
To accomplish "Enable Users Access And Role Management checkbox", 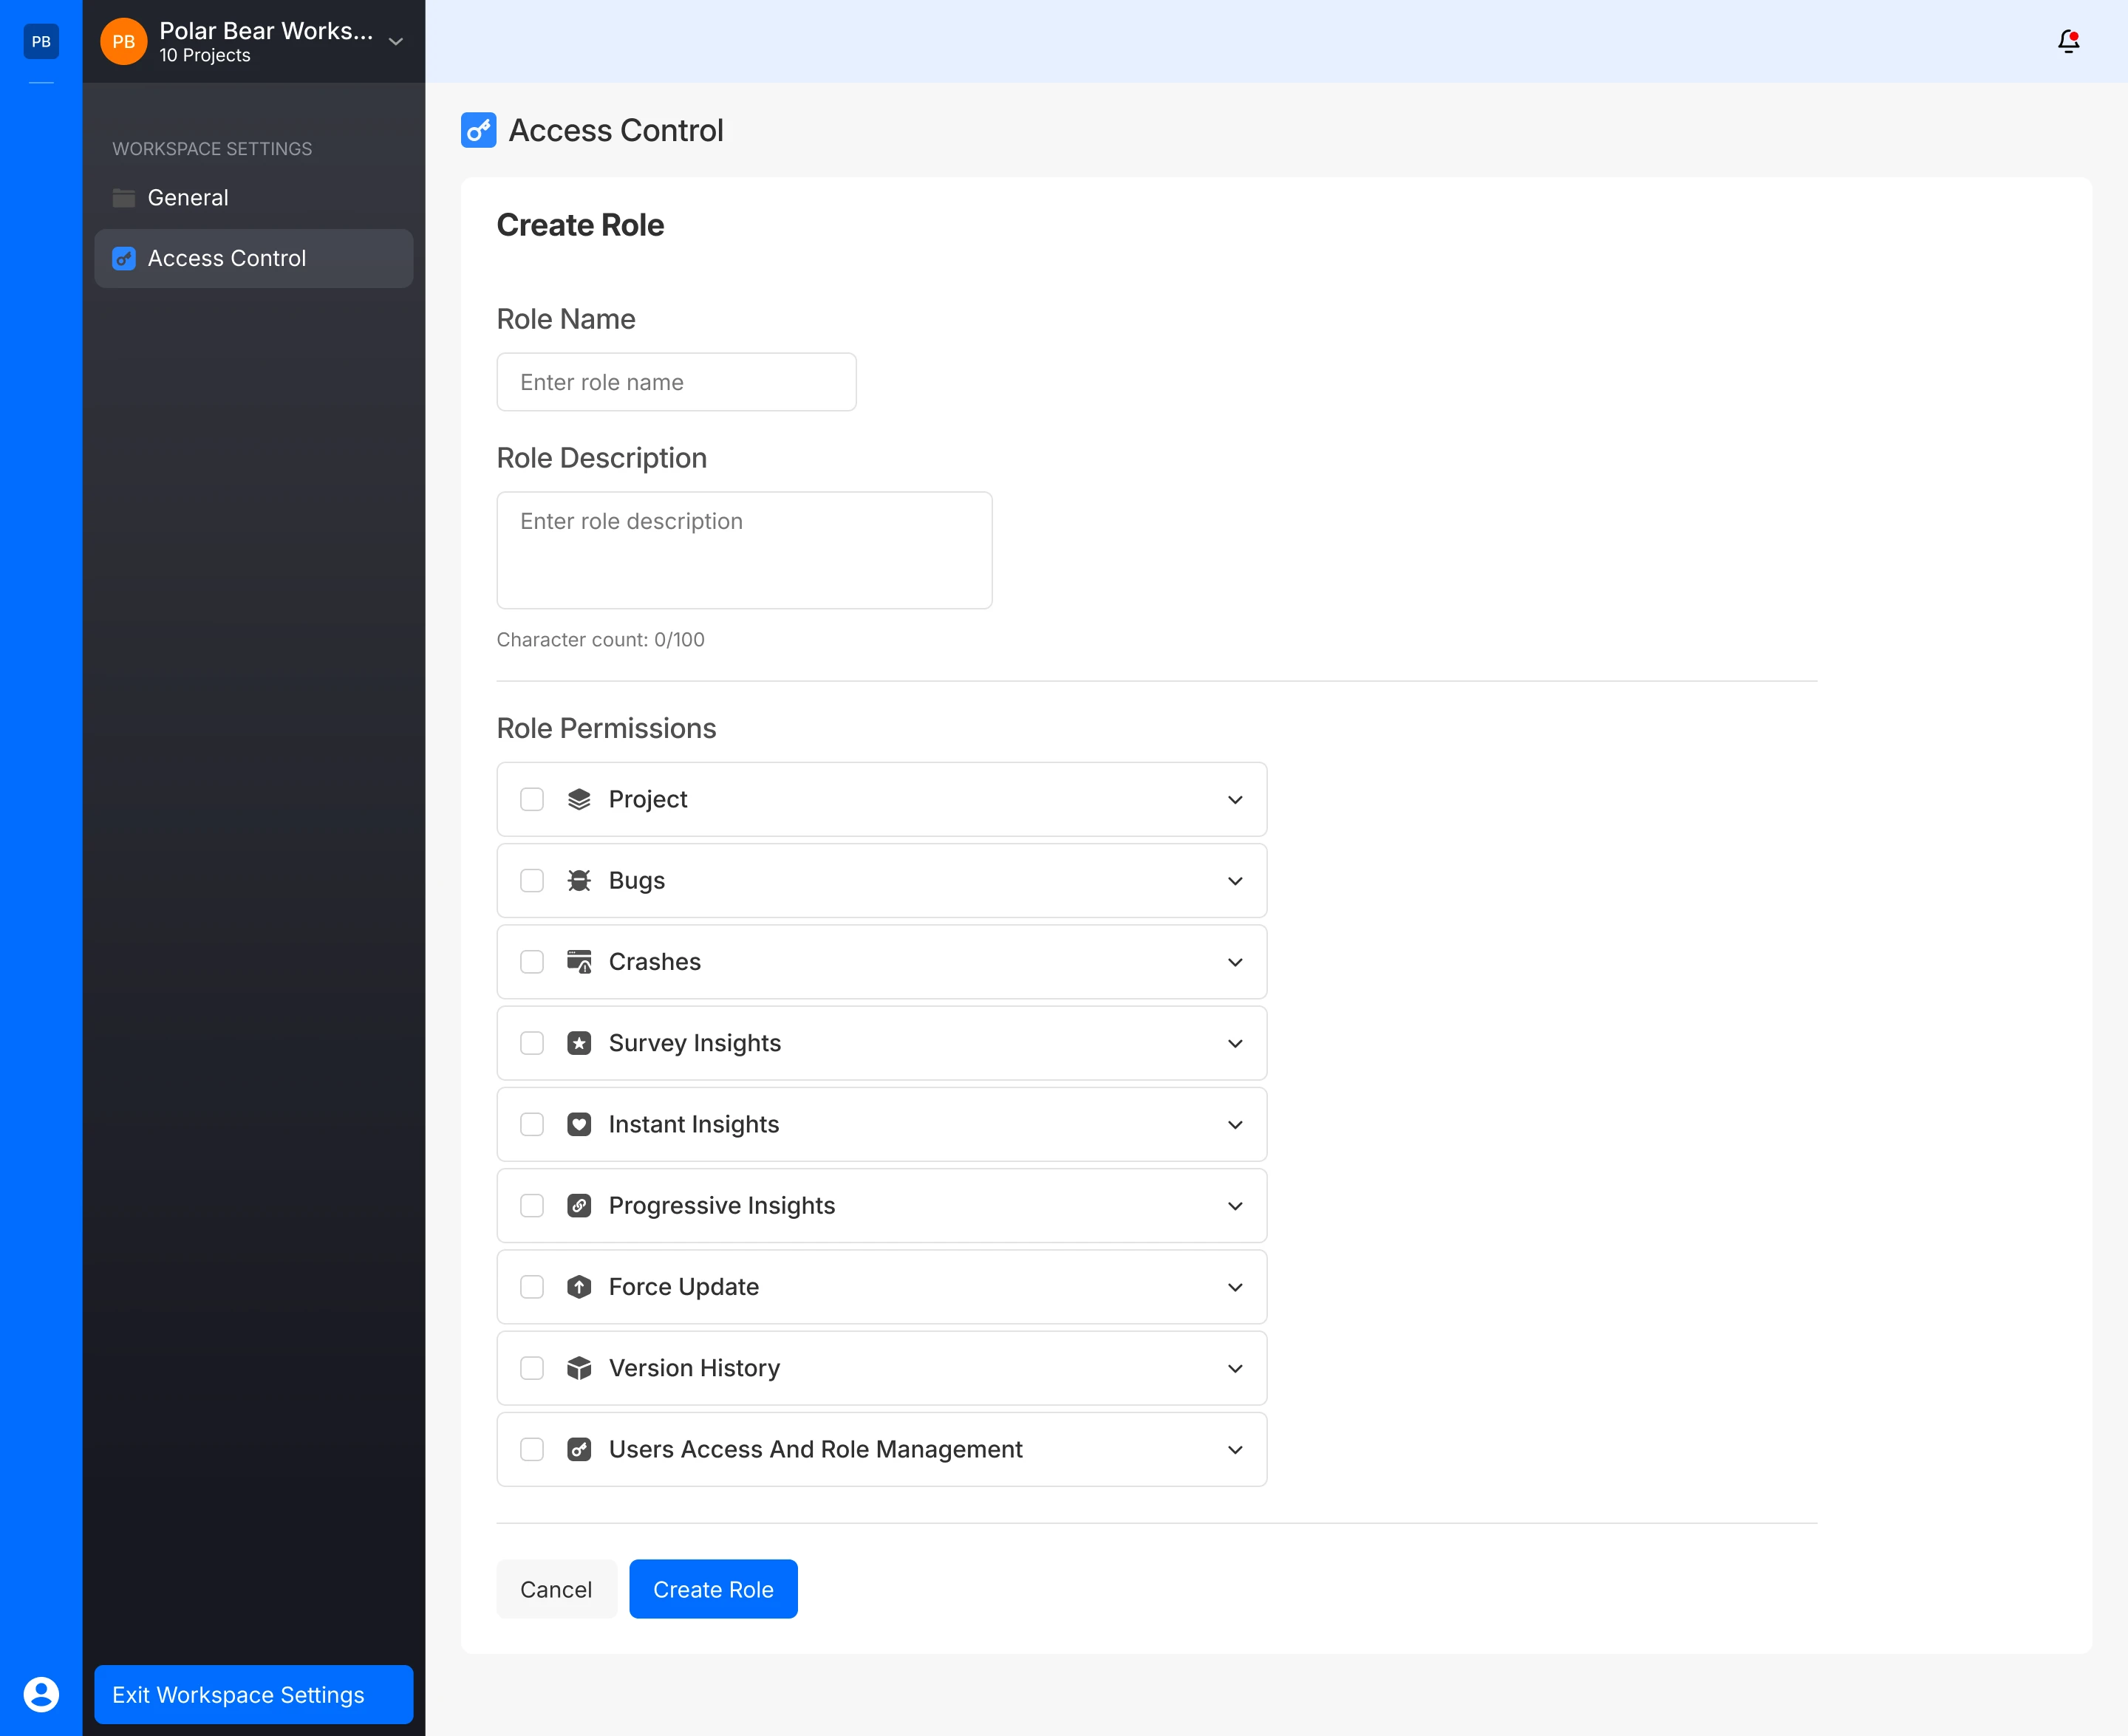I will point(531,1449).
